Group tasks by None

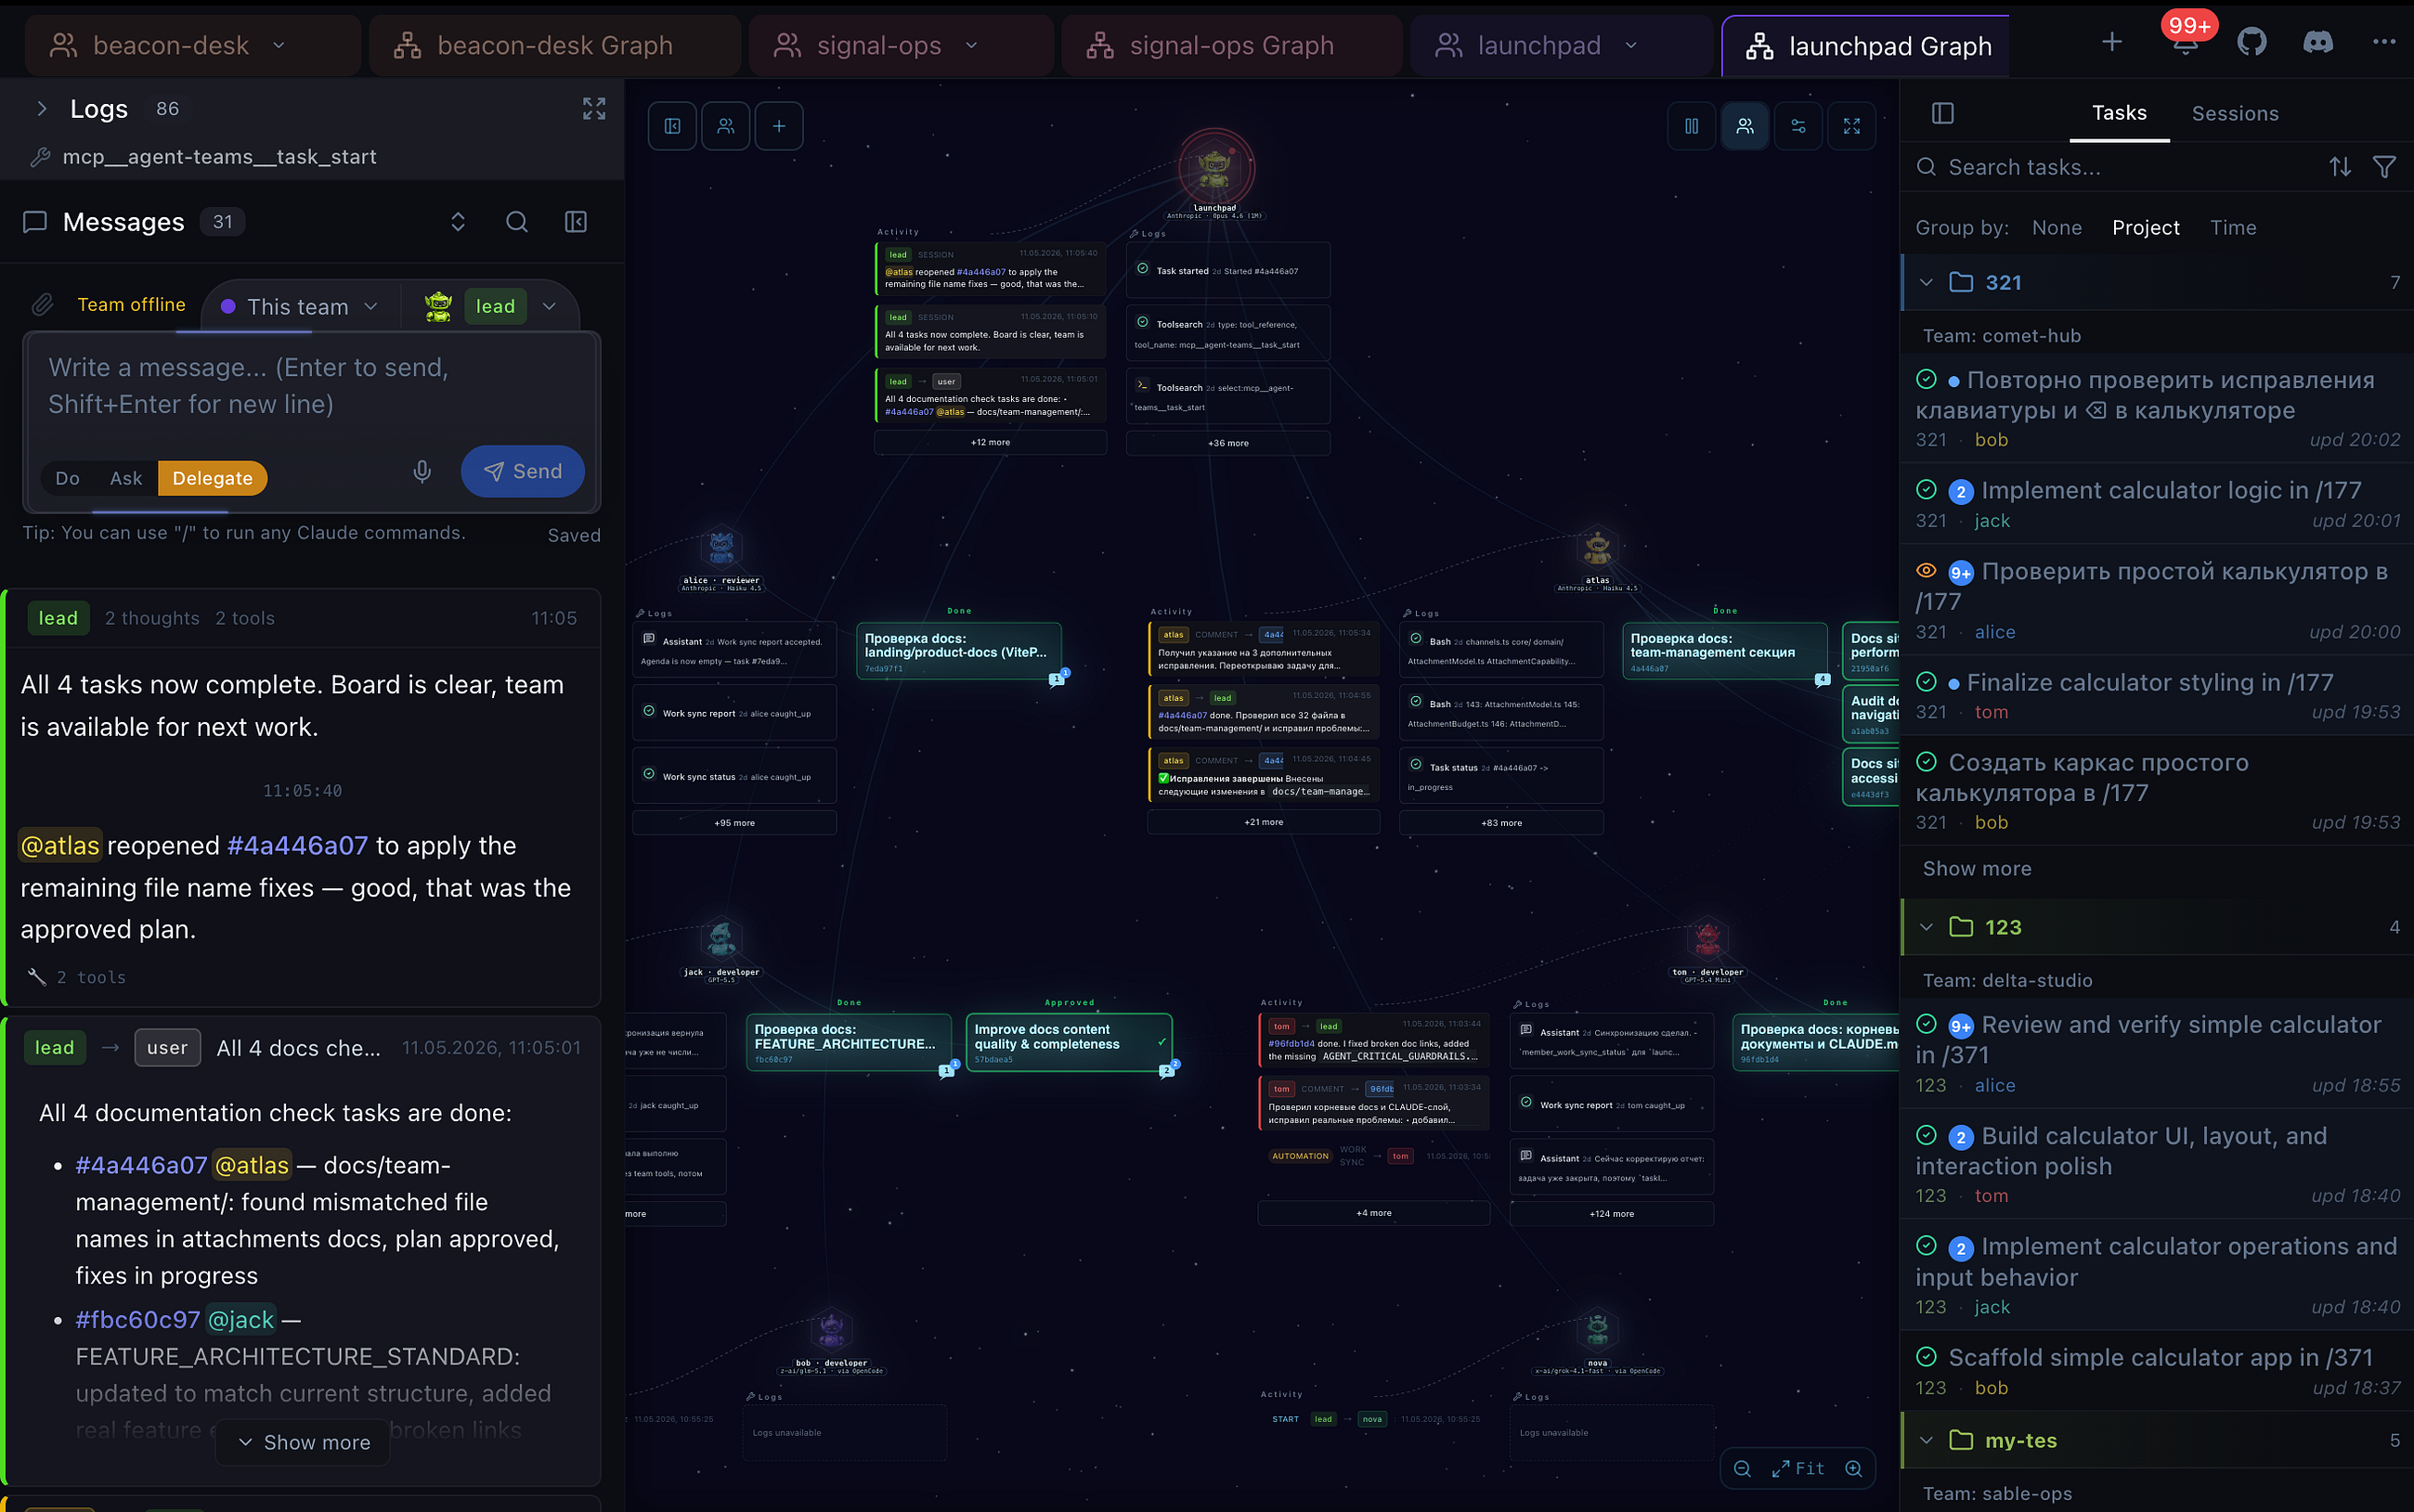(2057, 228)
